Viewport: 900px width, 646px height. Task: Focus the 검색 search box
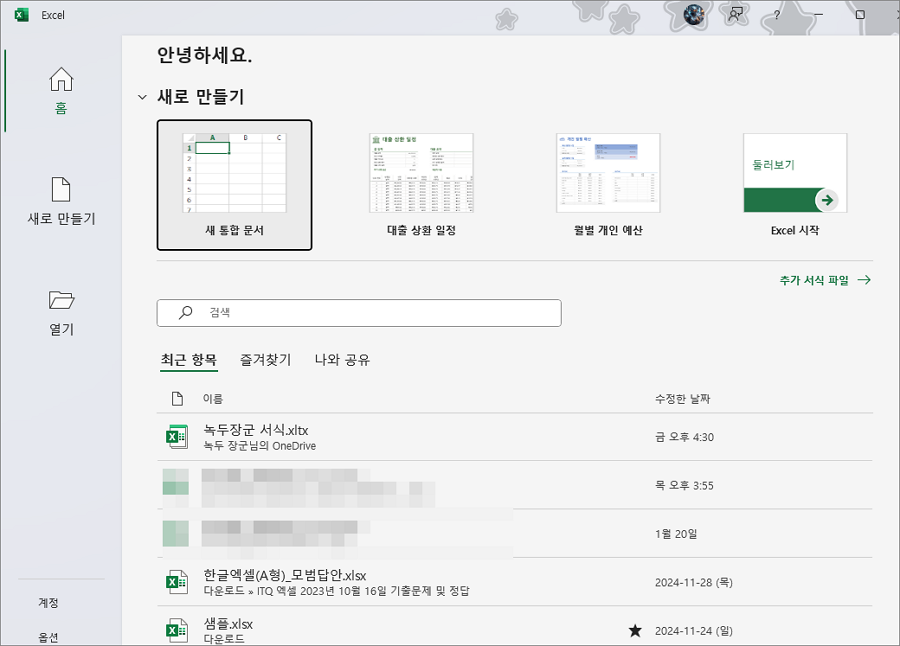coord(359,313)
